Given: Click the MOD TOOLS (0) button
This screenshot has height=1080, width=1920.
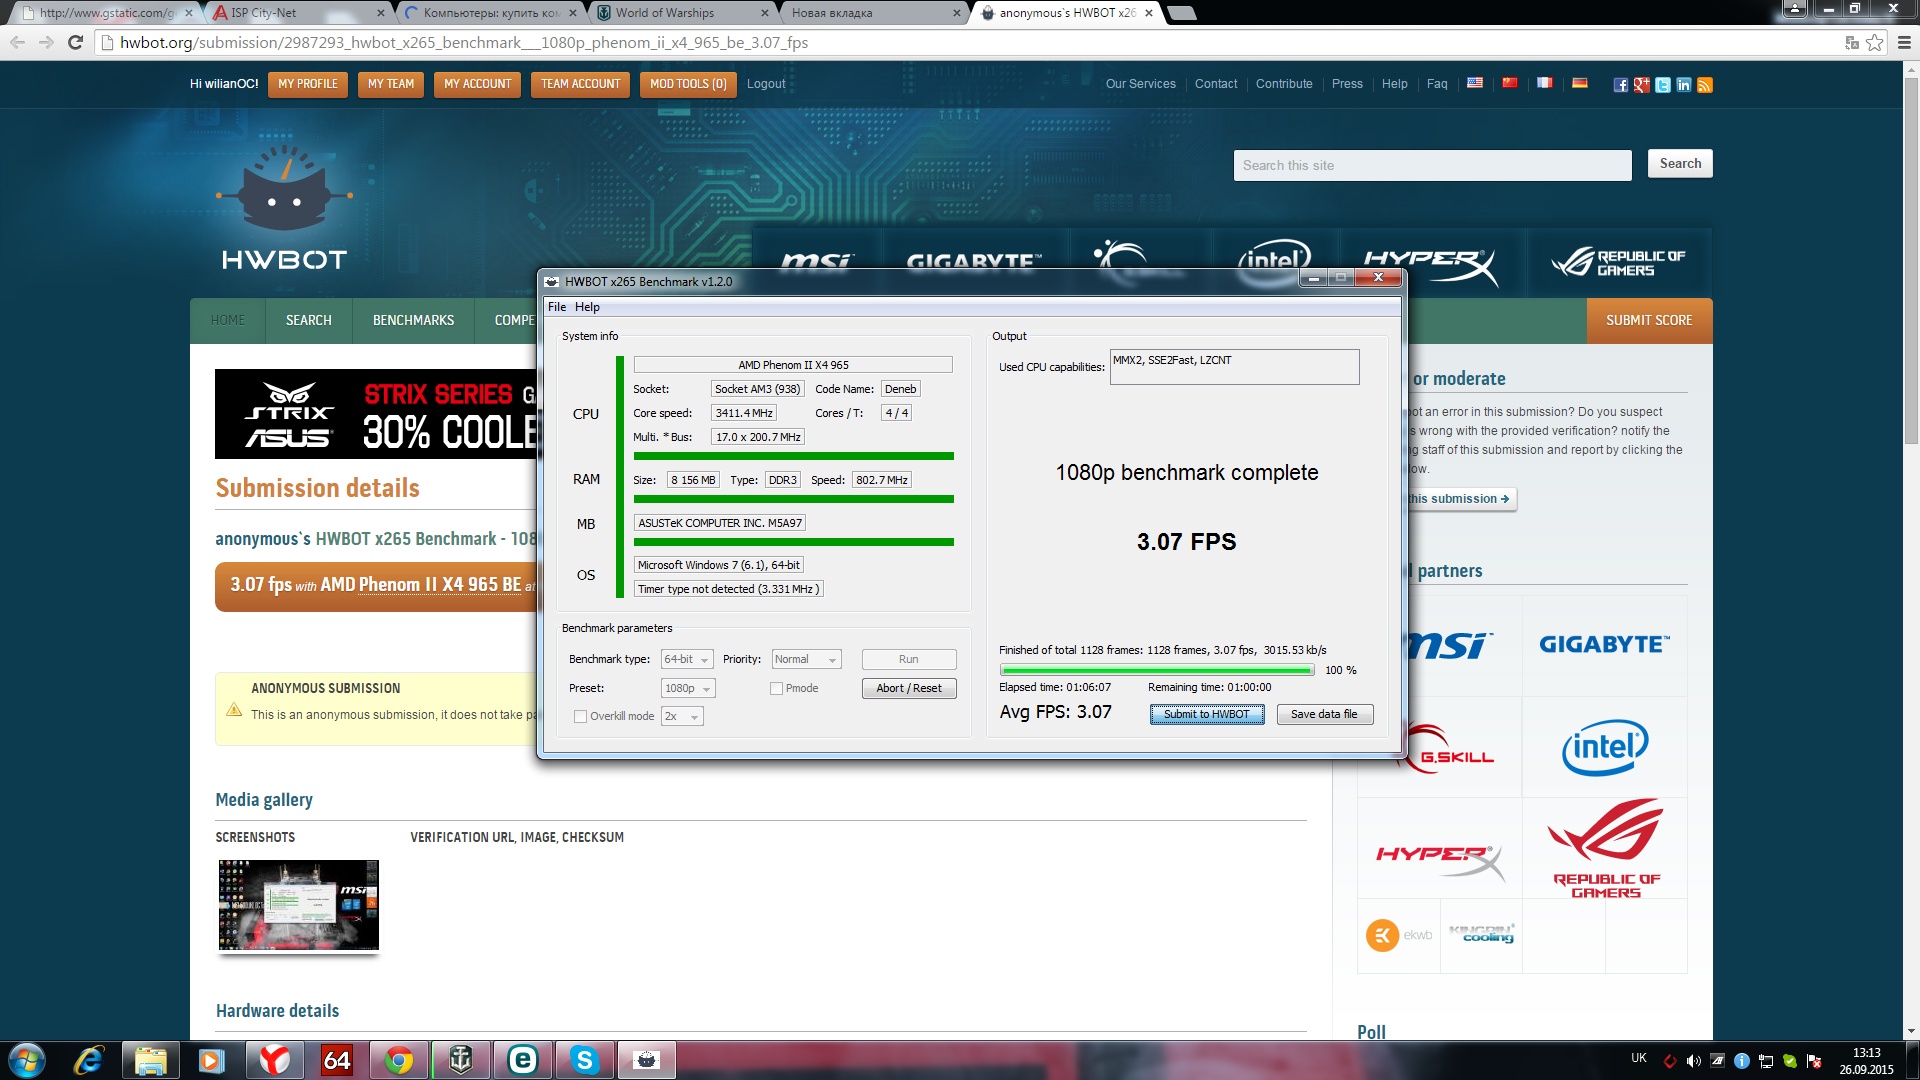Looking at the screenshot, I should pos(688,84).
